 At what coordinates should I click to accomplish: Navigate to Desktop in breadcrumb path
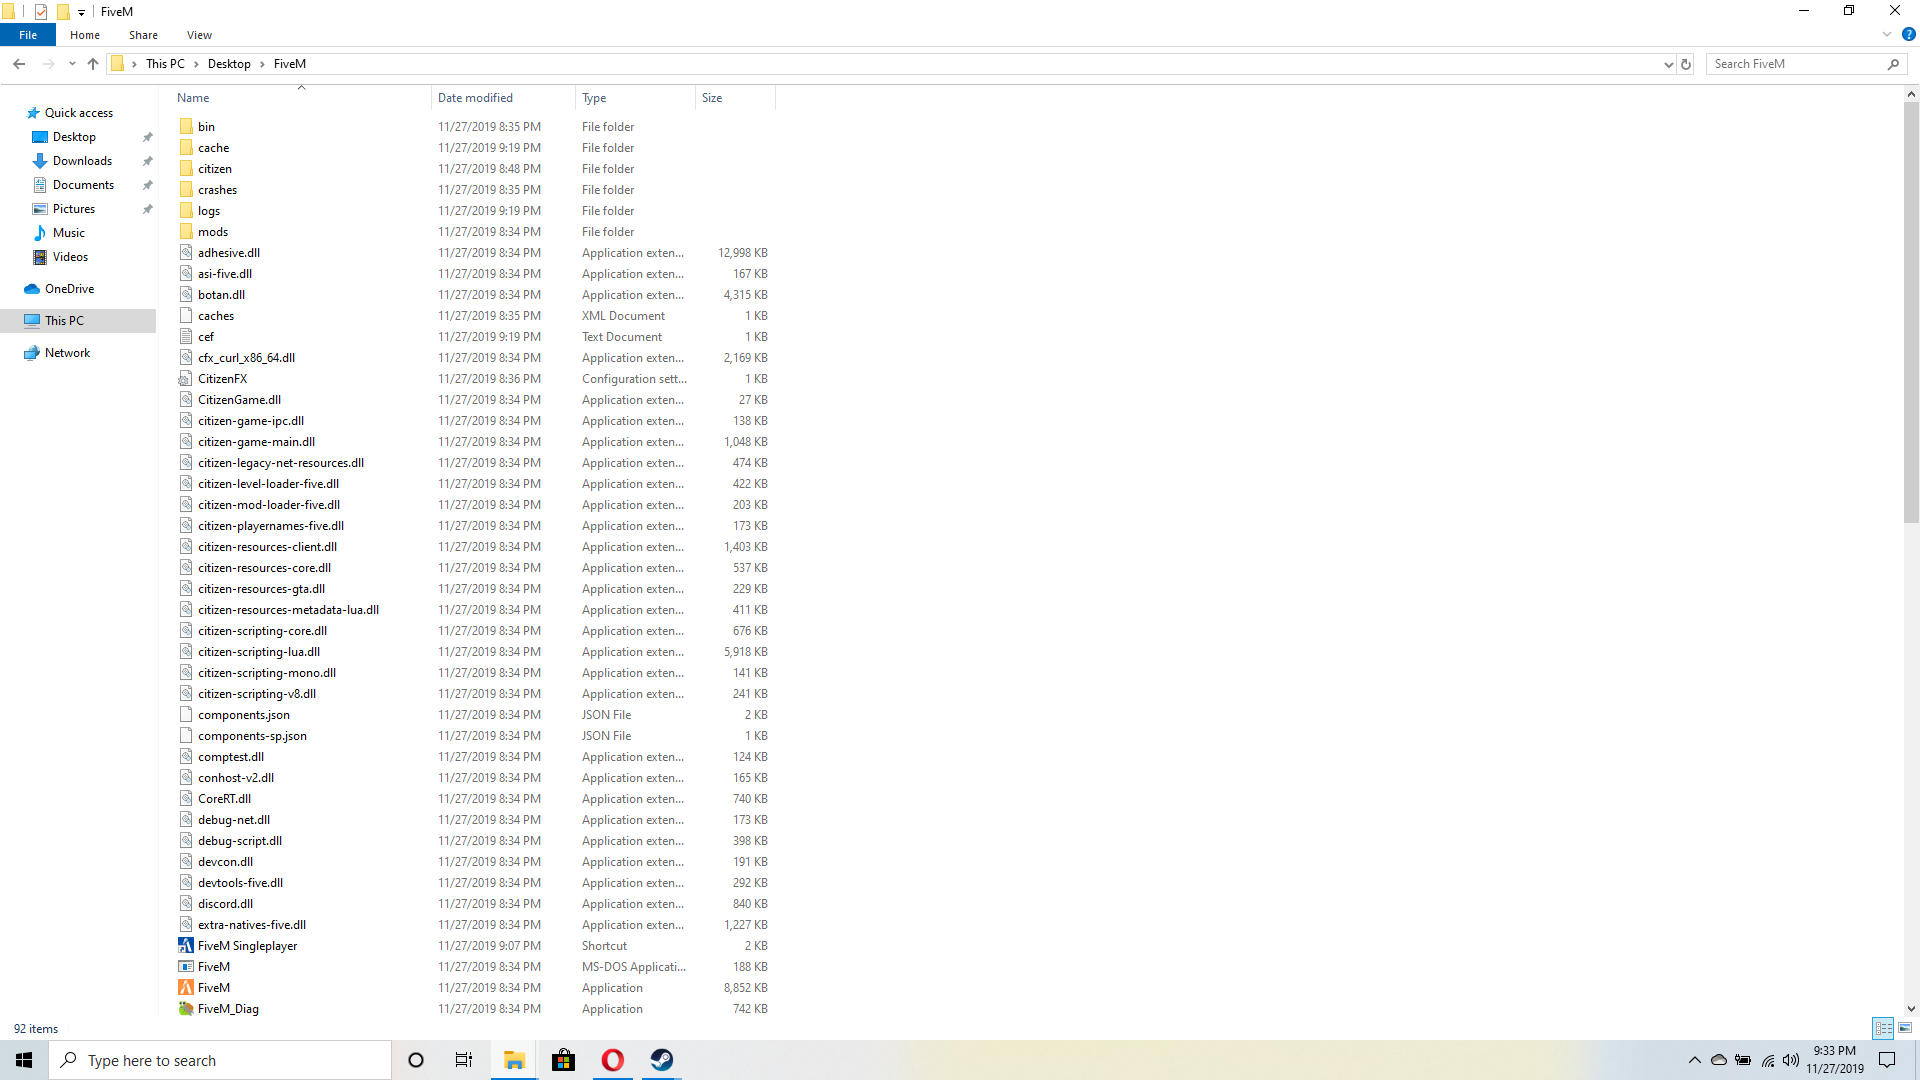pos(229,64)
